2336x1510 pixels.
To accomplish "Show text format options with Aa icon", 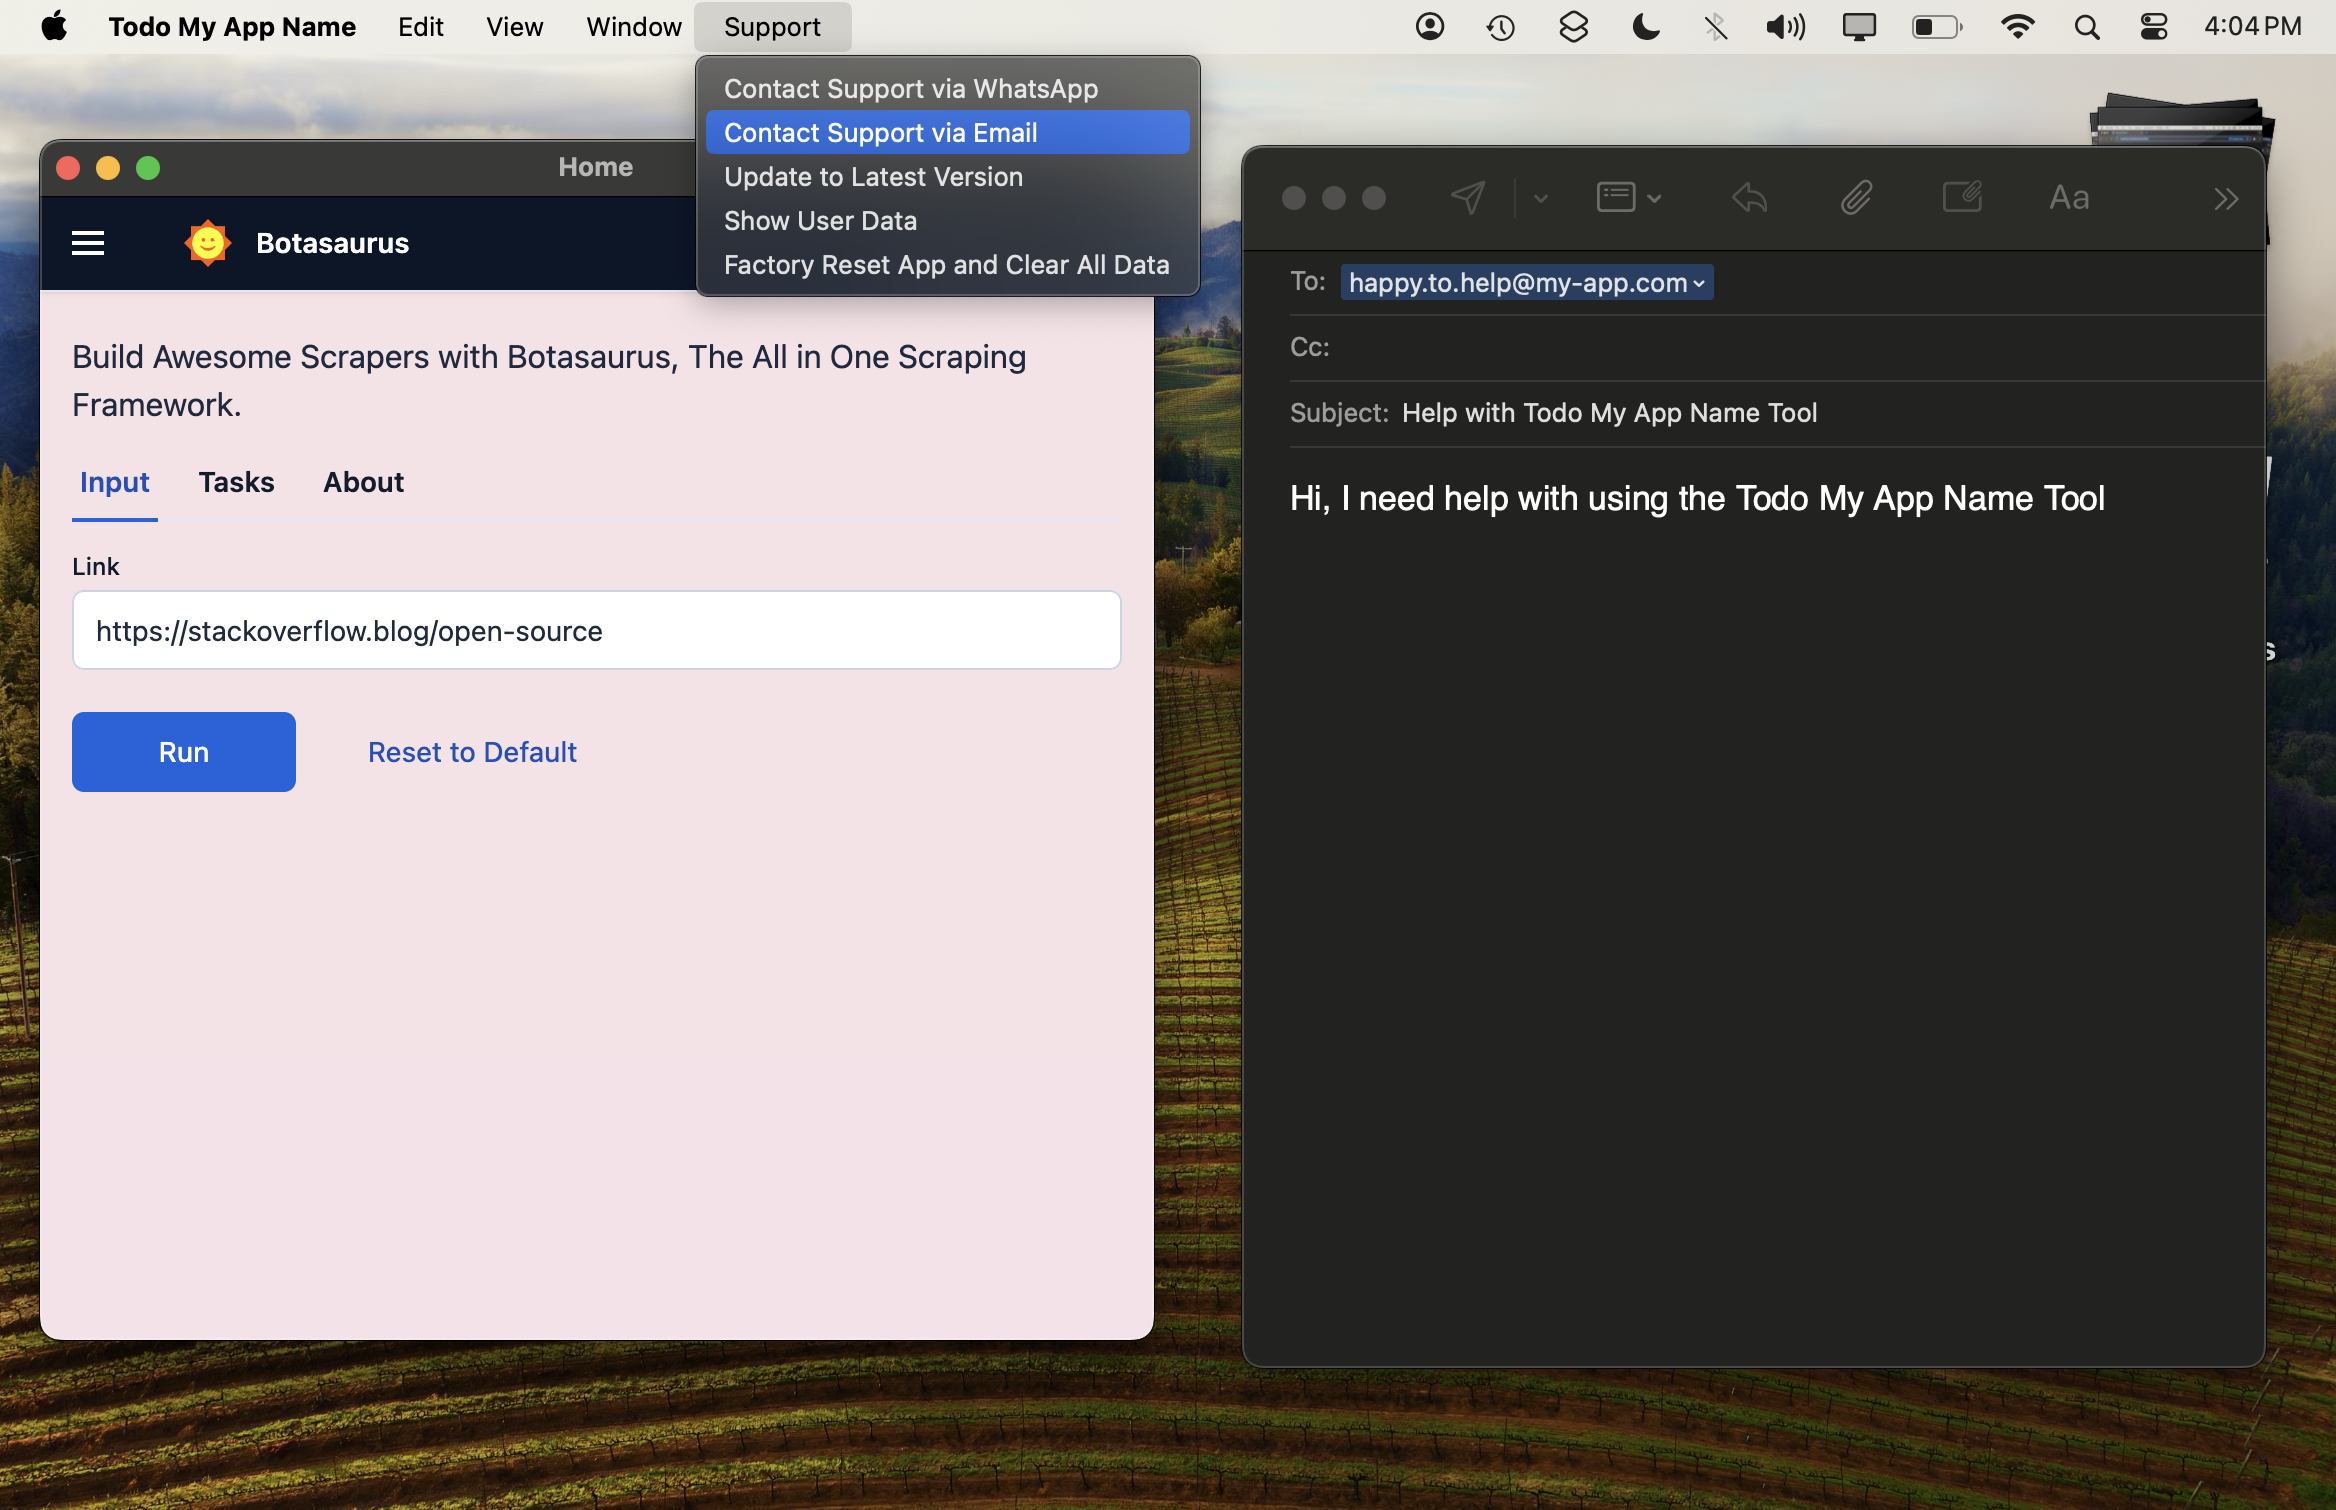I will [2068, 198].
